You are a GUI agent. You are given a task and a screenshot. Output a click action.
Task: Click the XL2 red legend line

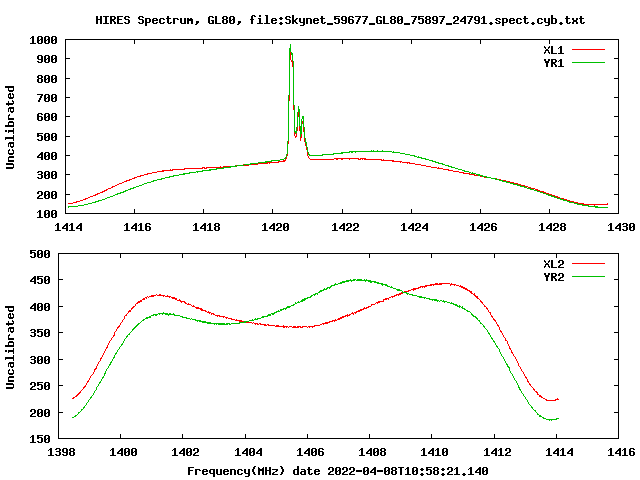[588, 264]
